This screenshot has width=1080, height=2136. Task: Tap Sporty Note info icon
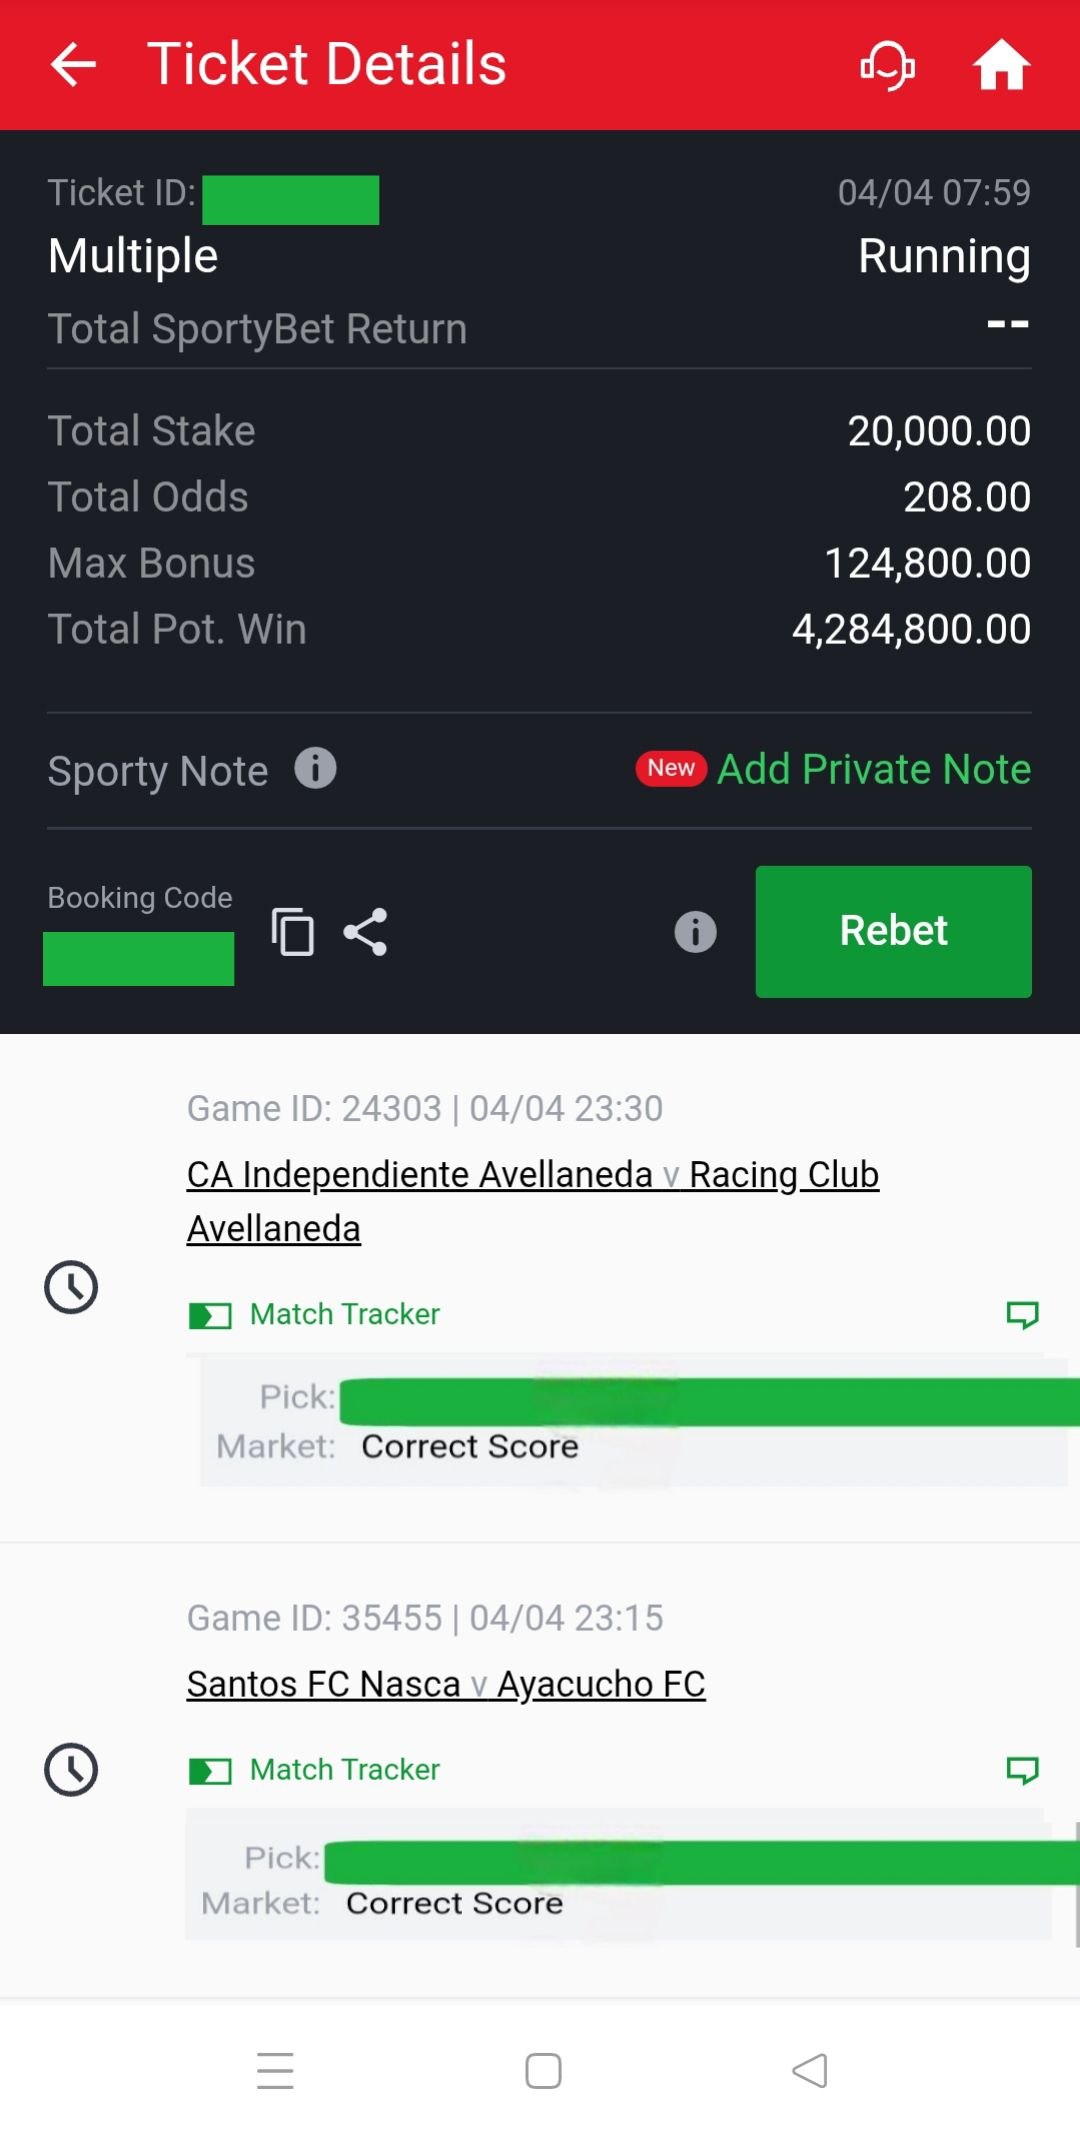(315, 769)
